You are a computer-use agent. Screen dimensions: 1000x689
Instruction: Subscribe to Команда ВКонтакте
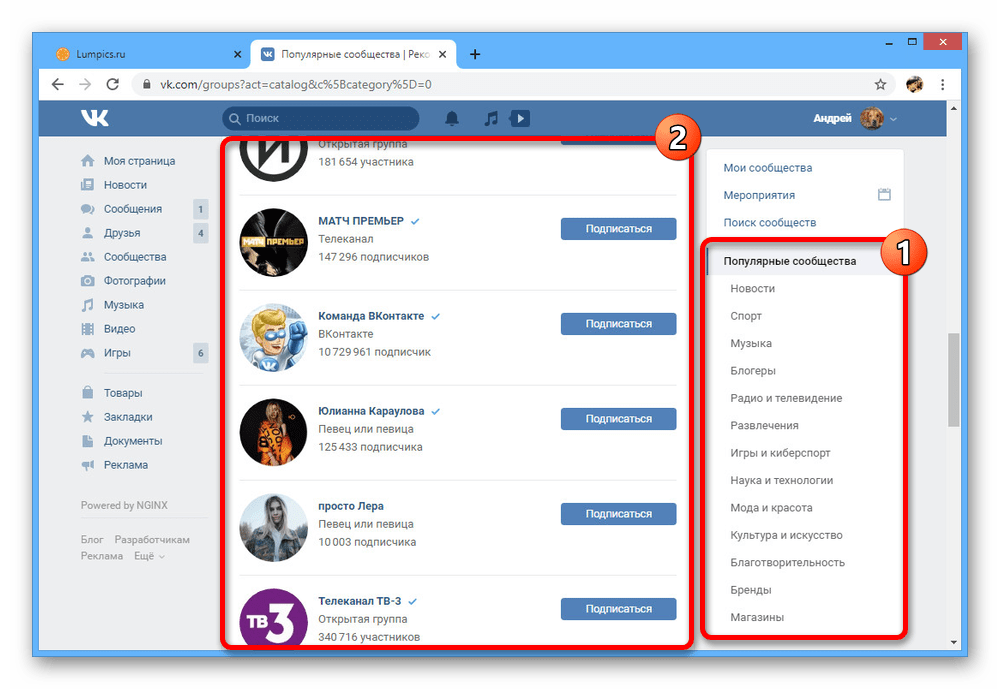coord(618,324)
